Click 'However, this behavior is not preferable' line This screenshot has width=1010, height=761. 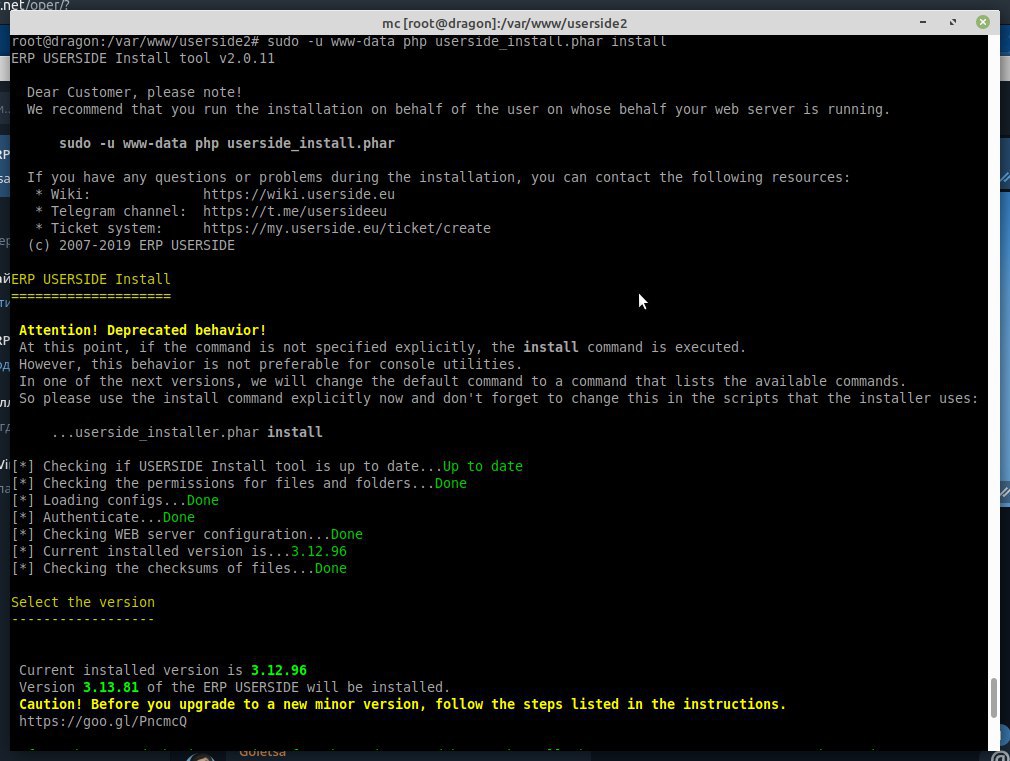(271, 364)
